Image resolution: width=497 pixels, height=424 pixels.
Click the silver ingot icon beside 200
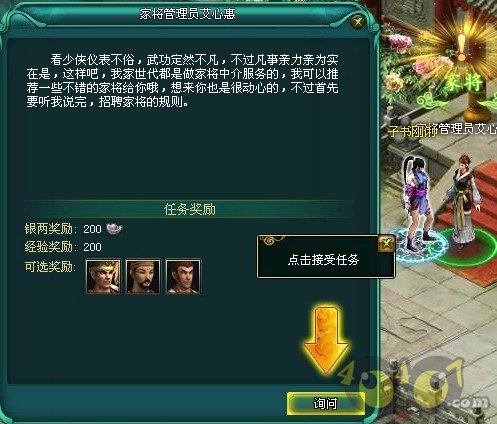114,229
